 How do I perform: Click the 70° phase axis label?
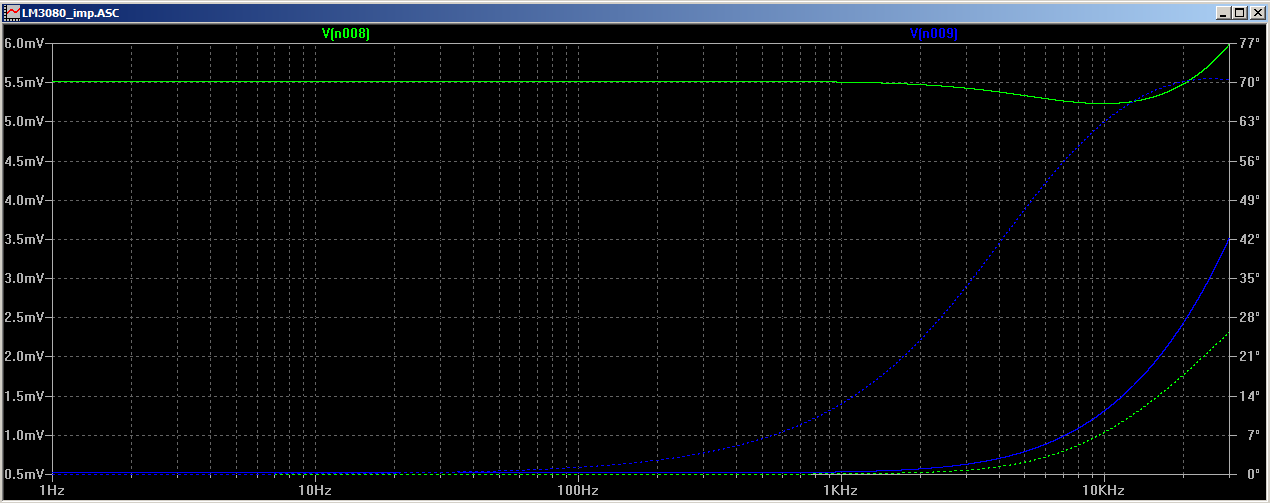tap(1248, 82)
